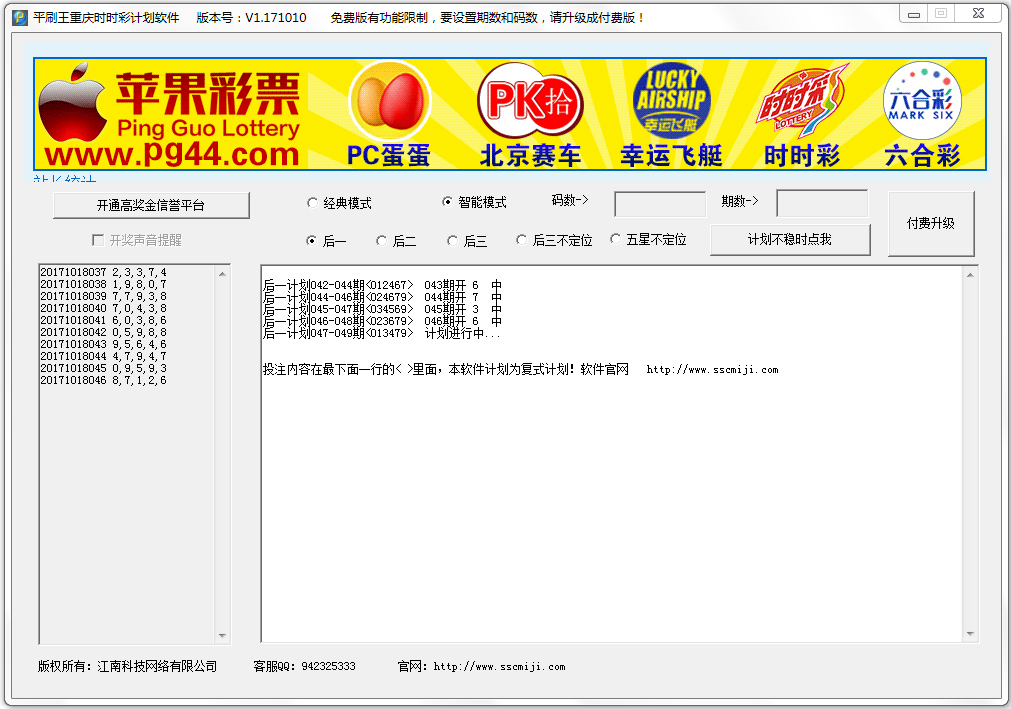Click the www.pg44.com banner address

coord(172,155)
